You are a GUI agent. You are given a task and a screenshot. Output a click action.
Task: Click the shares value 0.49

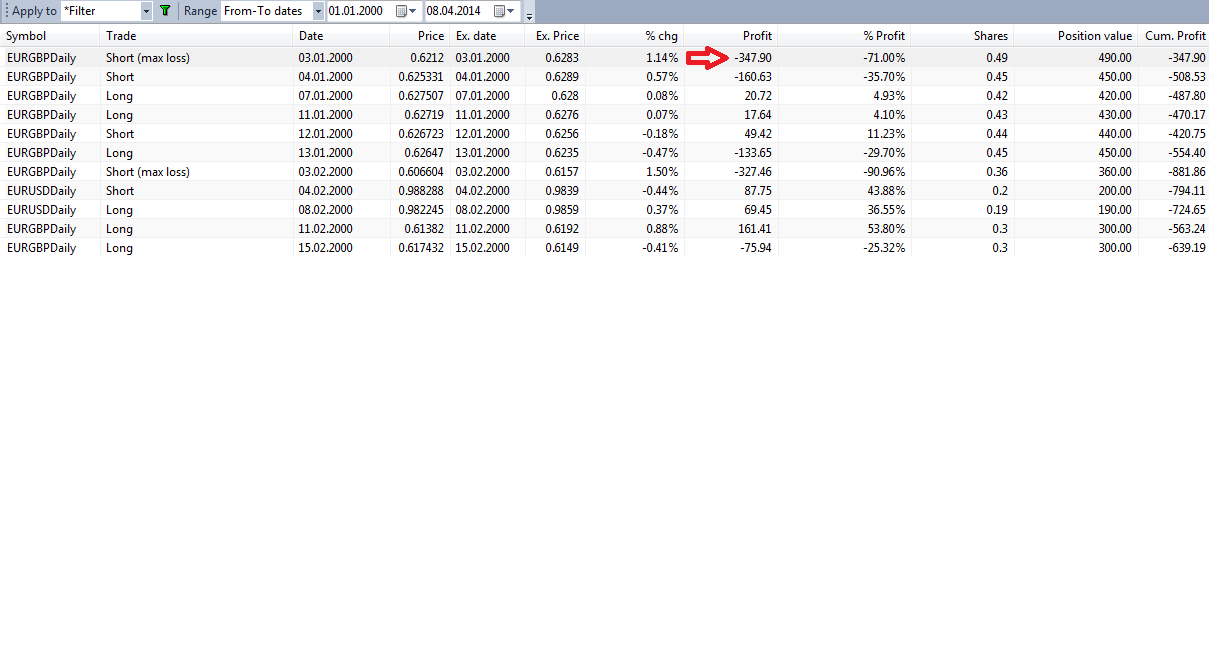coord(997,58)
